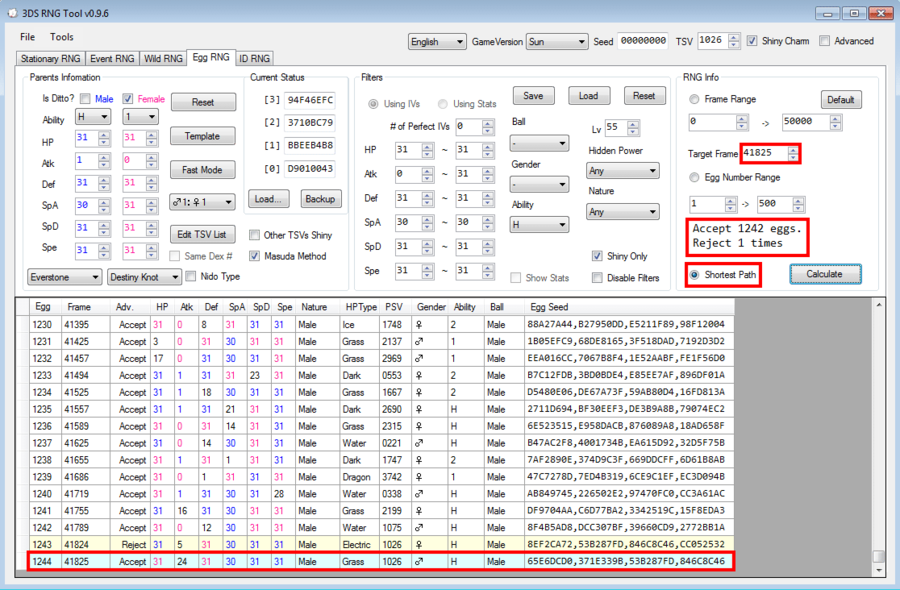Screen dimensions: 900x590
Task: Click the Fast Mode button
Action: pyautogui.click(x=203, y=170)
